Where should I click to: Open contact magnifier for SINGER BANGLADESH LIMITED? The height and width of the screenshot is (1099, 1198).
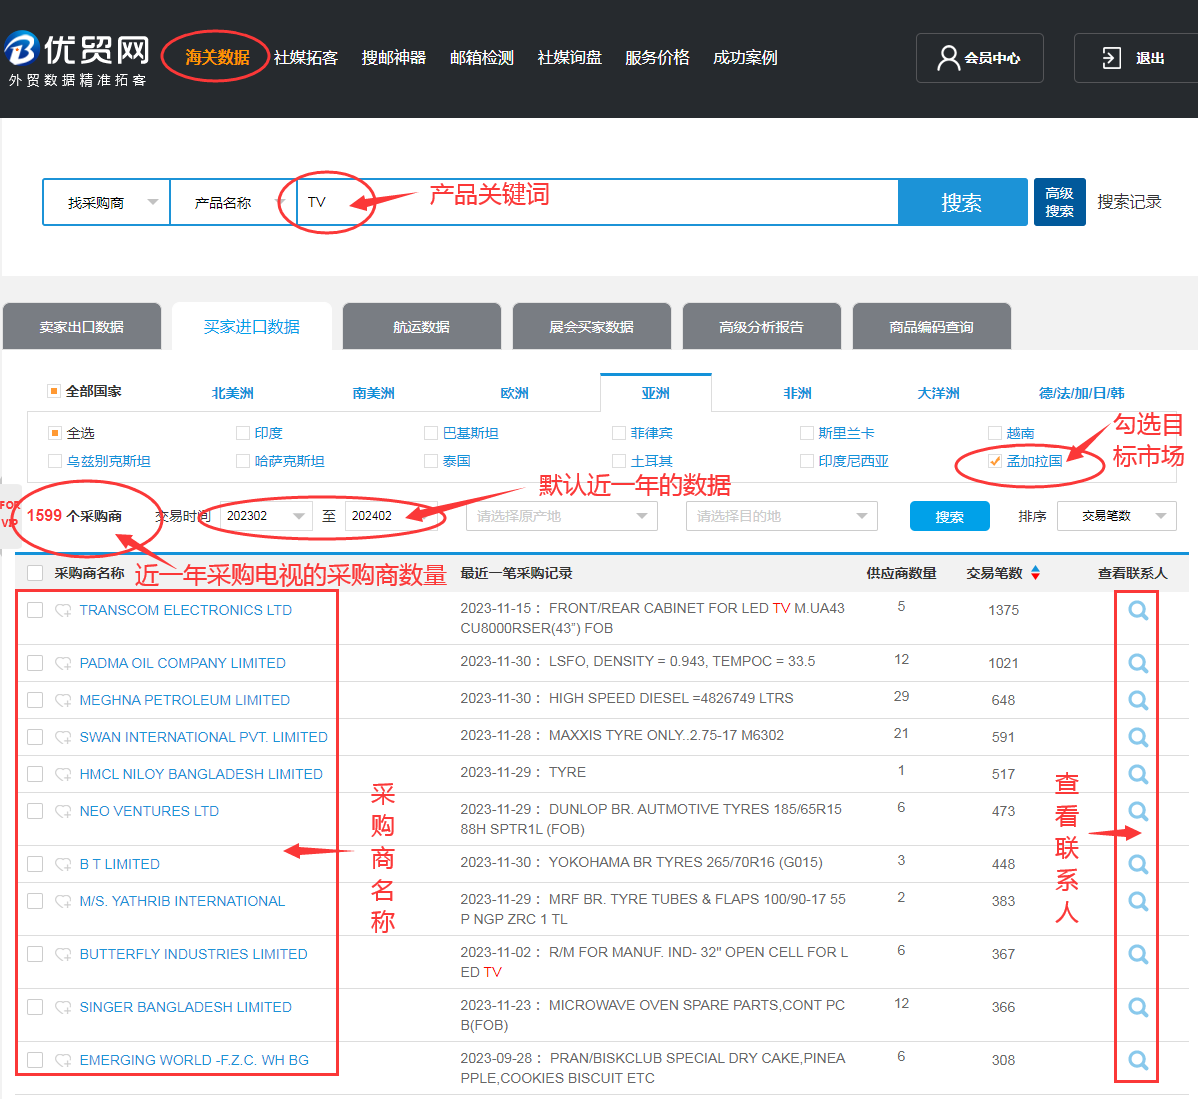tap(1138, 1007)
